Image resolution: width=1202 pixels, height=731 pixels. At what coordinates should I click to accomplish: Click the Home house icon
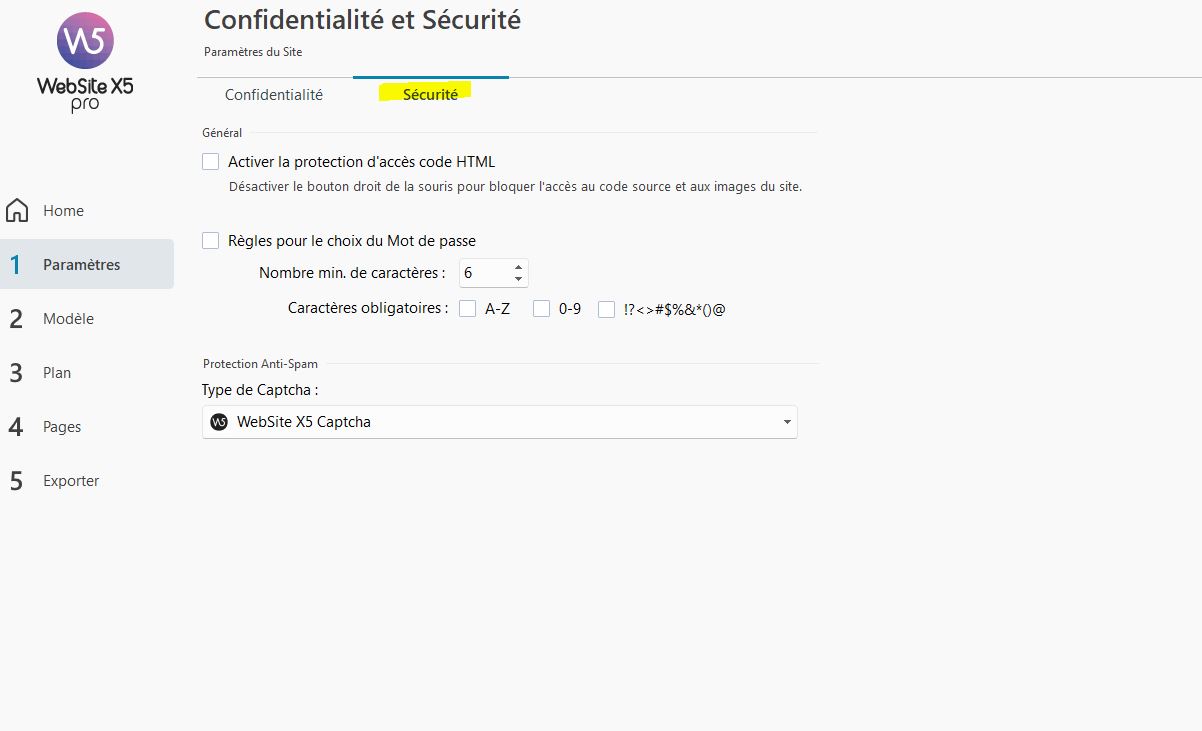tap(17, 211)
